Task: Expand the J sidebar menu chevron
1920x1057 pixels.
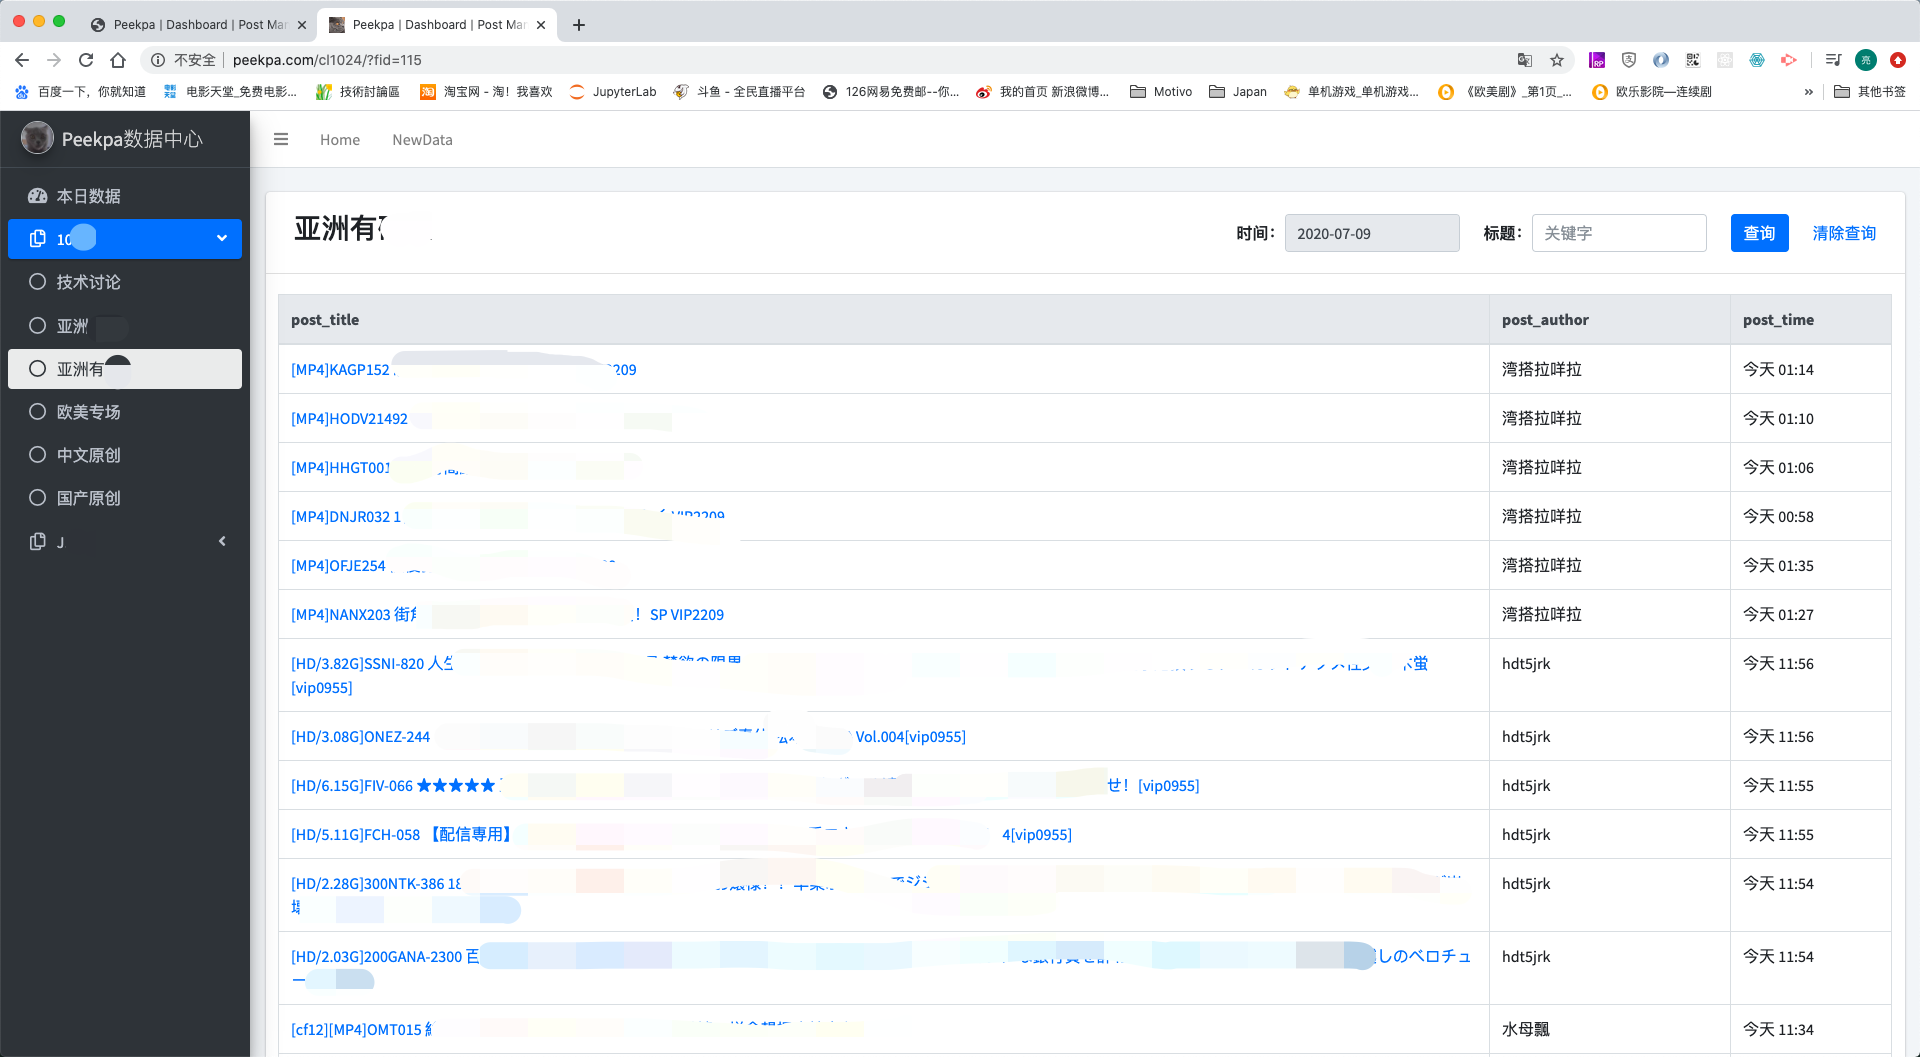Action: point(222,541)
